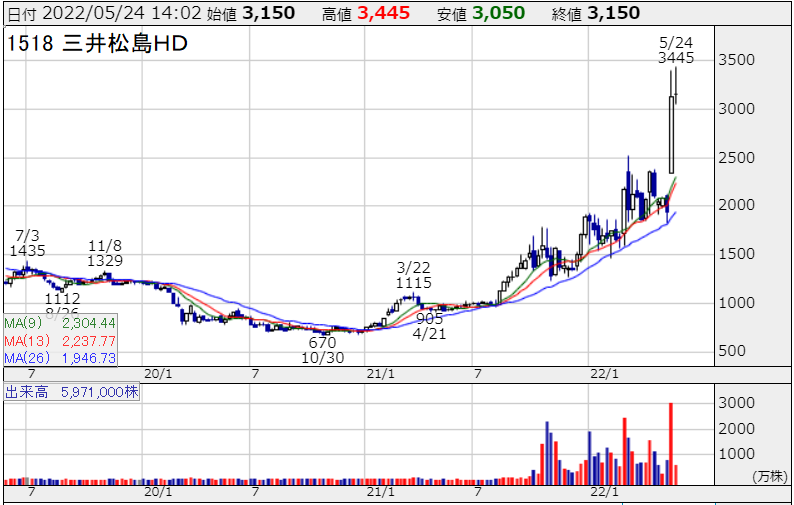Select the 3/22 1115 high annotation
The width and height of the screenshot is (794, 505).
[413, 276]
